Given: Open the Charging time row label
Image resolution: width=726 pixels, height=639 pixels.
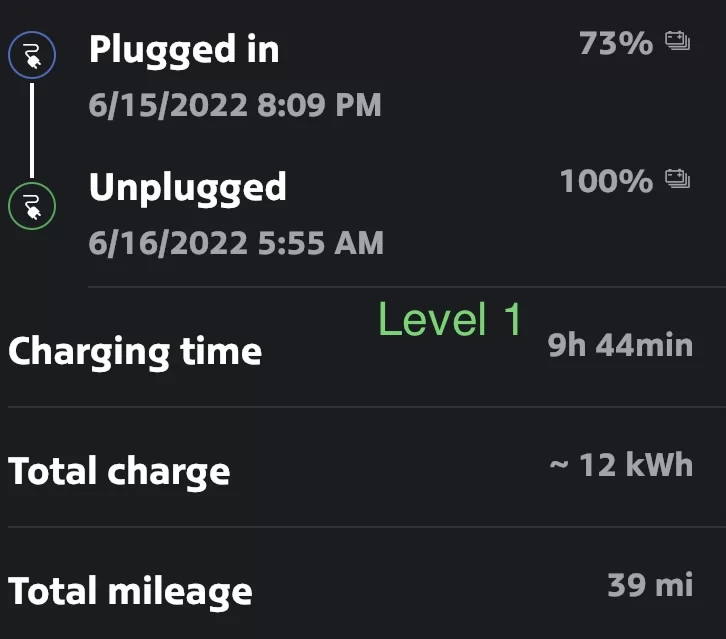Looking at the screenshot, I should pyautogui.click(x=135, y=352).
